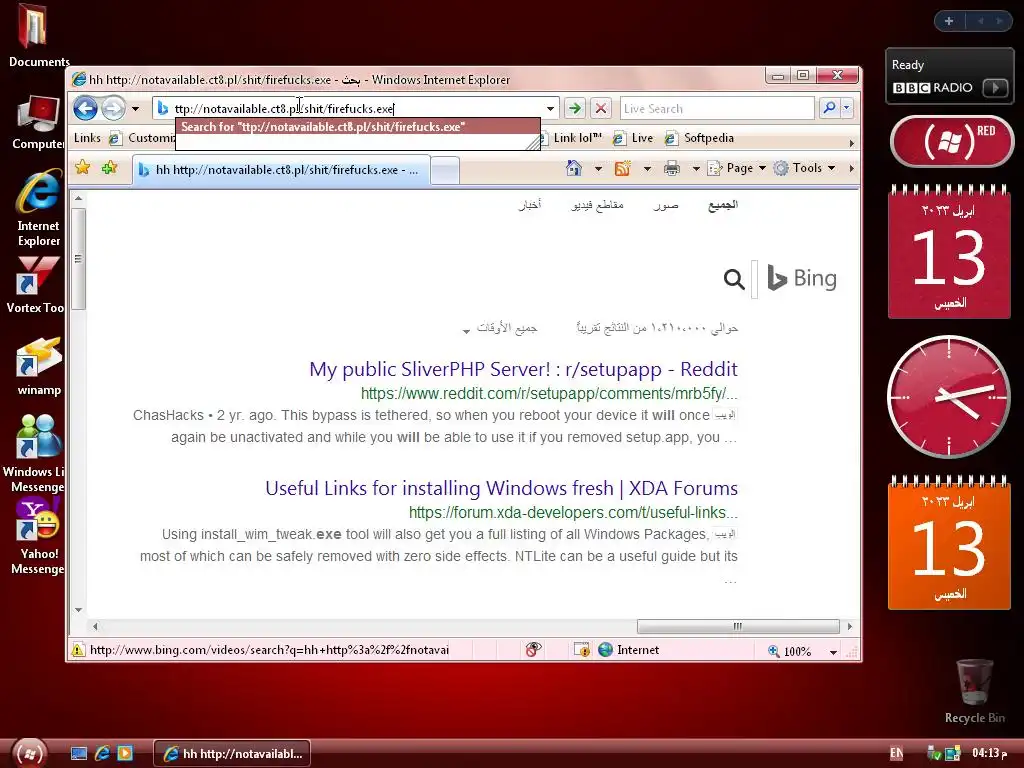Image resolution: width=1024 pixels, height=768 pixels.
Task: Click the analog clock gadget
Action: (x=949, y=396)
